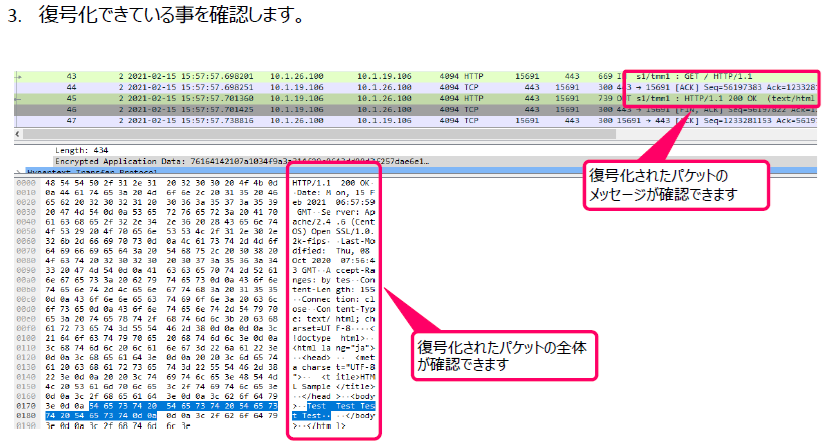834x446 pixels.
Task: Click source IP 10.1.26.100 in packet 43
Action: (296, 77)
